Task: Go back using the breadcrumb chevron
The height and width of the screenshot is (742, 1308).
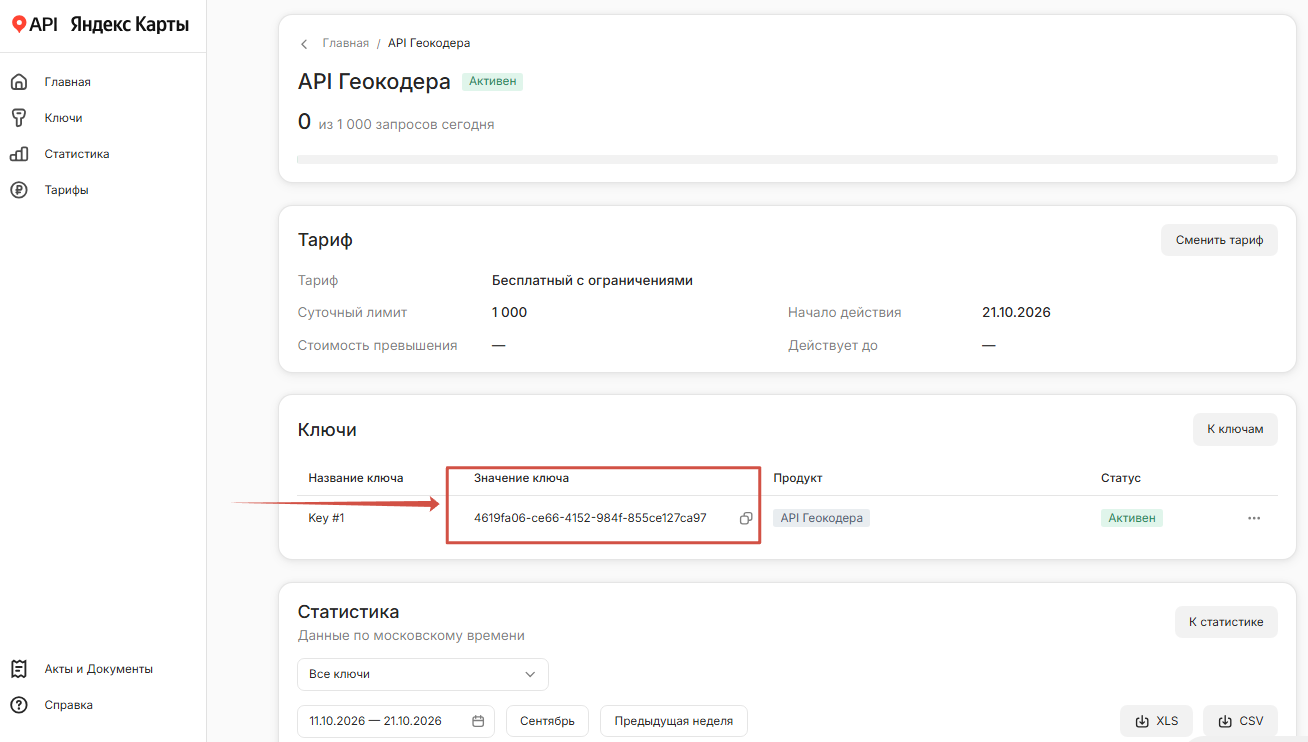Action: 304,44
